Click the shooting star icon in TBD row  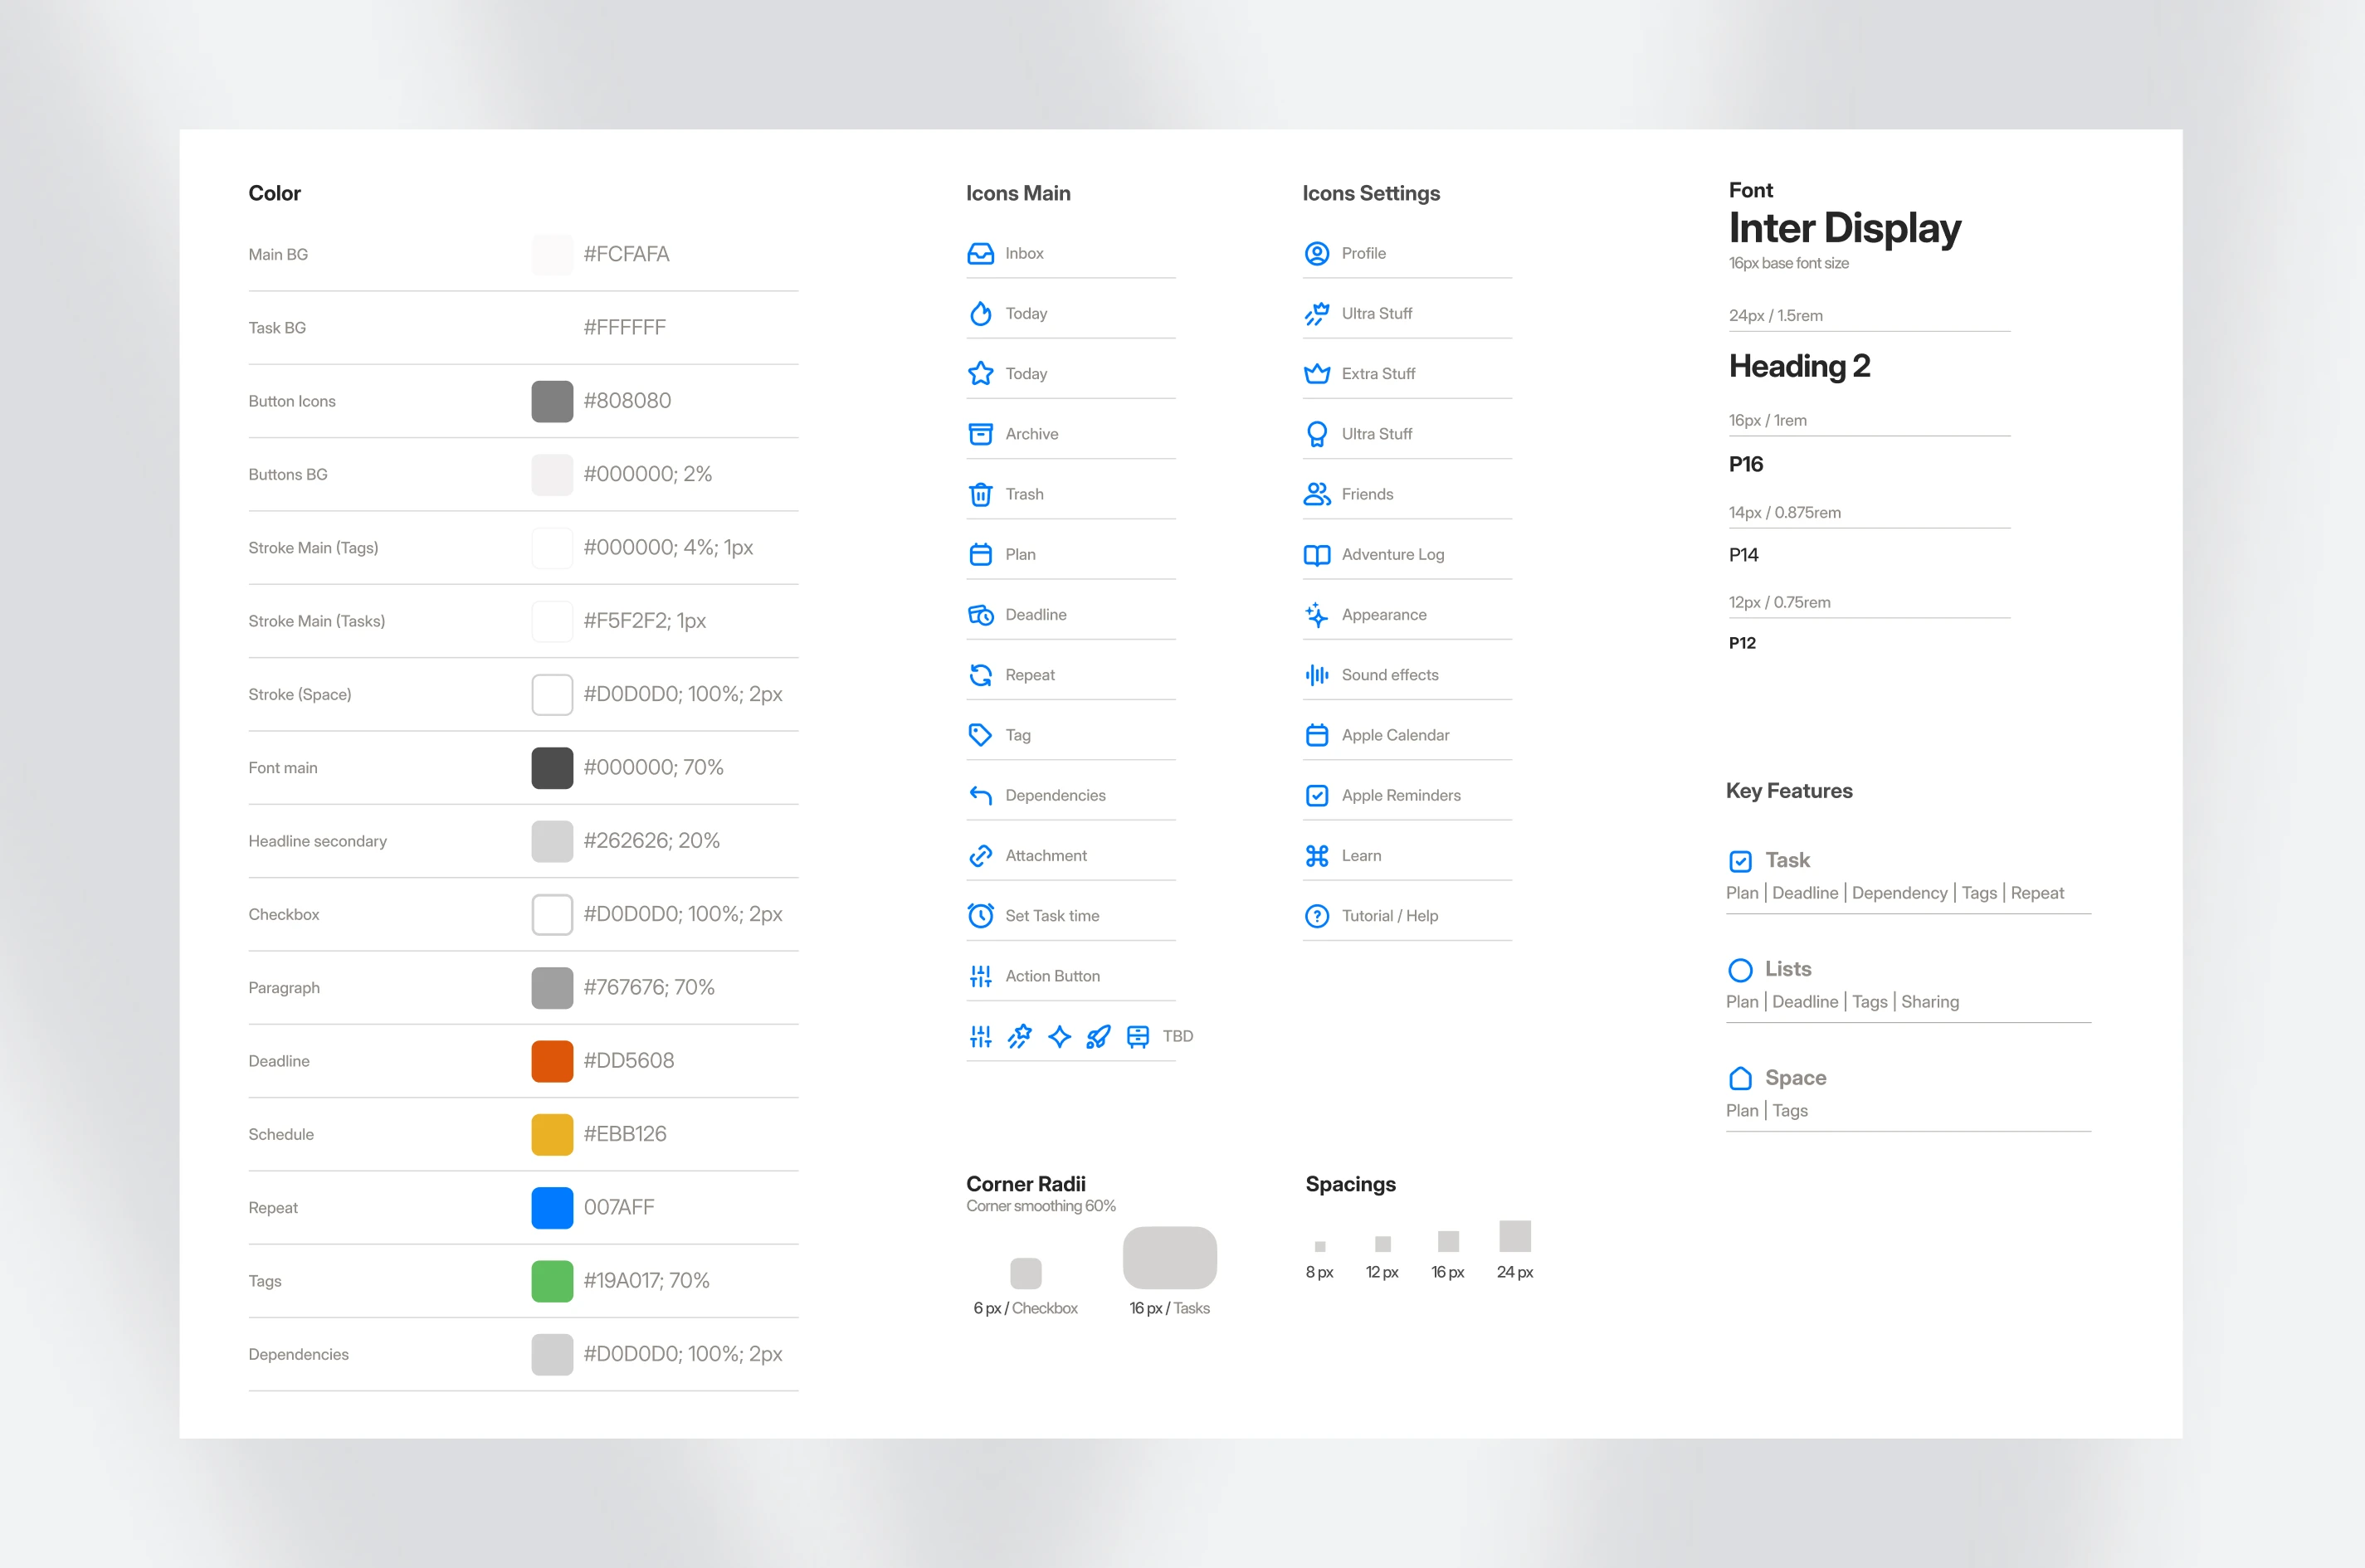[x=1019, y=1036]
